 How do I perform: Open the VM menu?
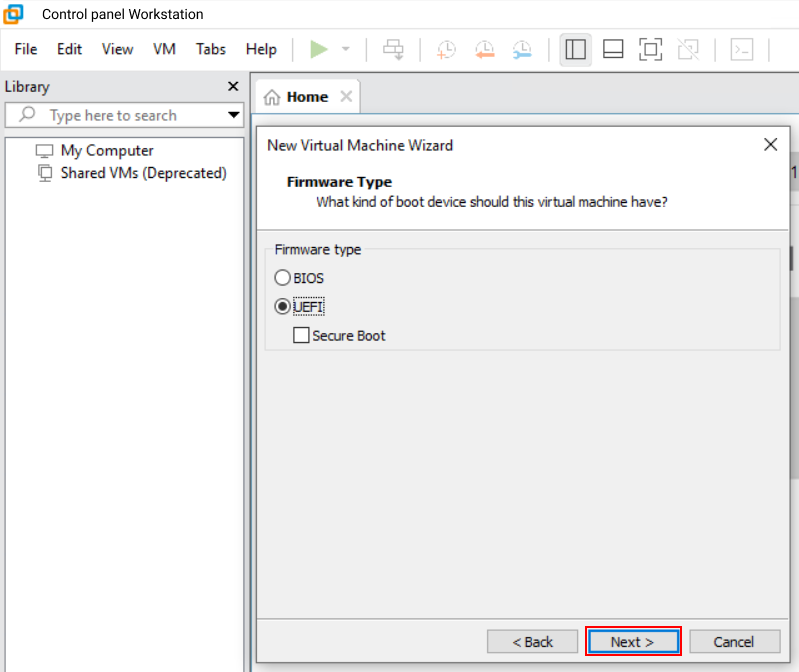(x=164, y=49)
